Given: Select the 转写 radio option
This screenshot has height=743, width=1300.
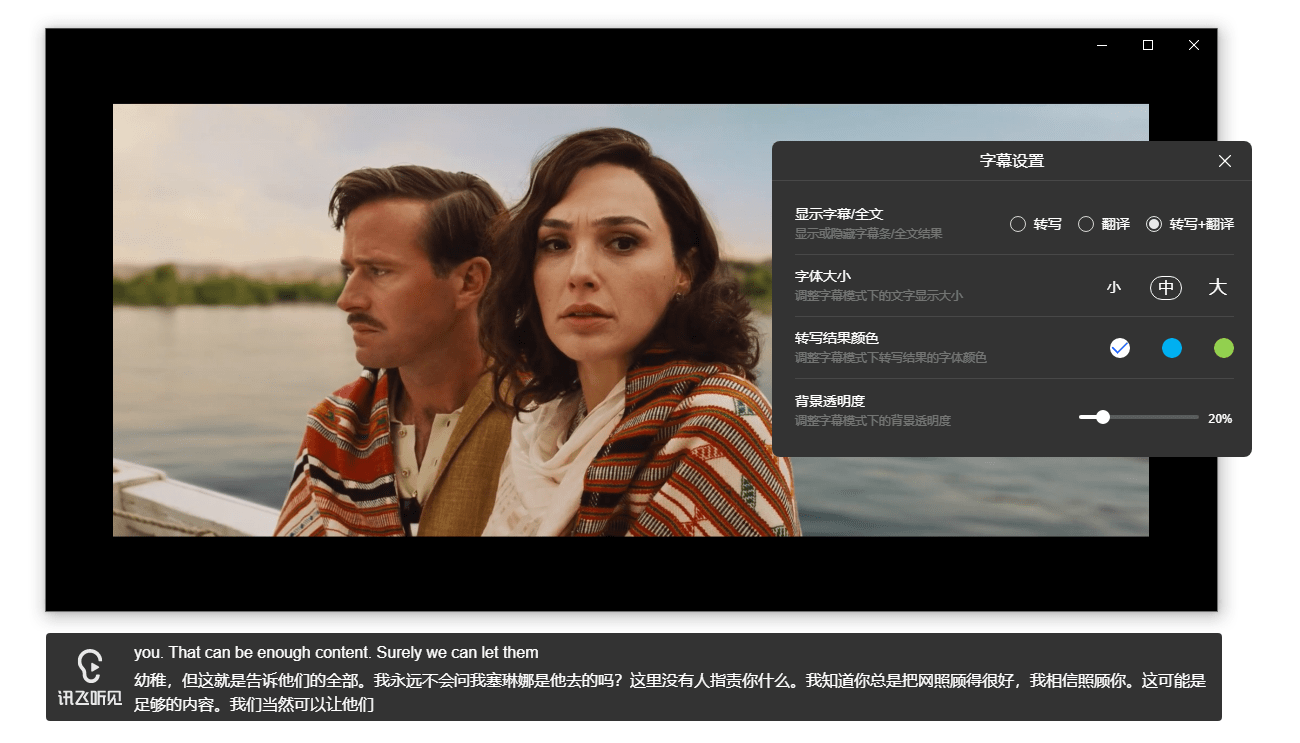Looking at the screenshot, I should [1036, 224].
